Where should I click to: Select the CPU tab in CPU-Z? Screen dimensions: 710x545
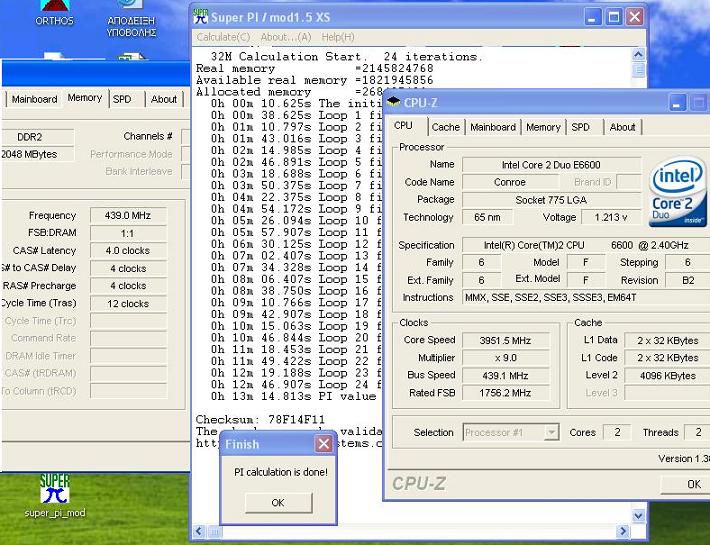403,125
